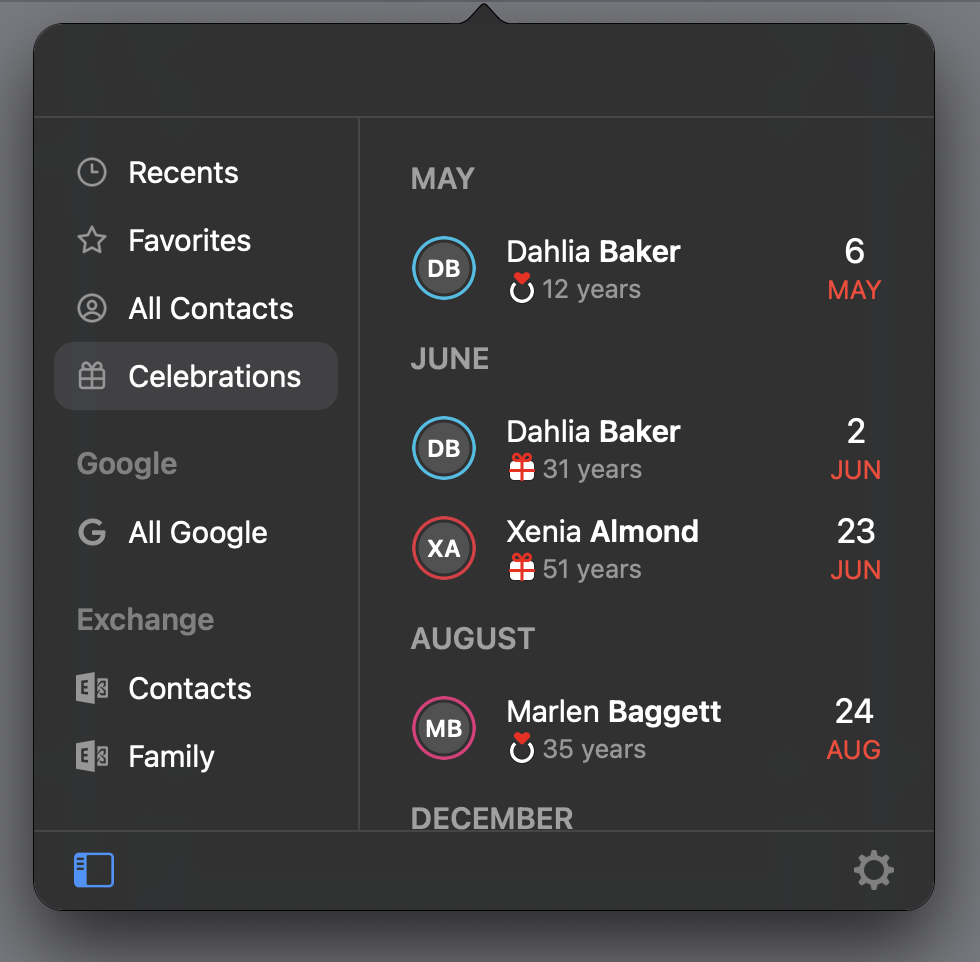Toggle the sidebar panel icon
The width and height of the screenshot is (980, 962).
pyautogui.click(x=94, y=869)
